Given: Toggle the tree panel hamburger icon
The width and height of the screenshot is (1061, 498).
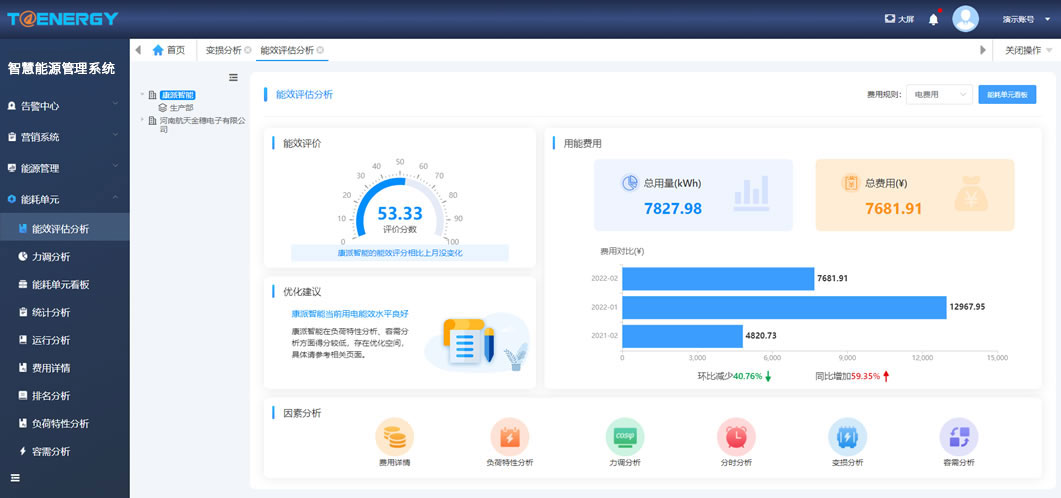Looking at the screenshot, I should 233,78.
